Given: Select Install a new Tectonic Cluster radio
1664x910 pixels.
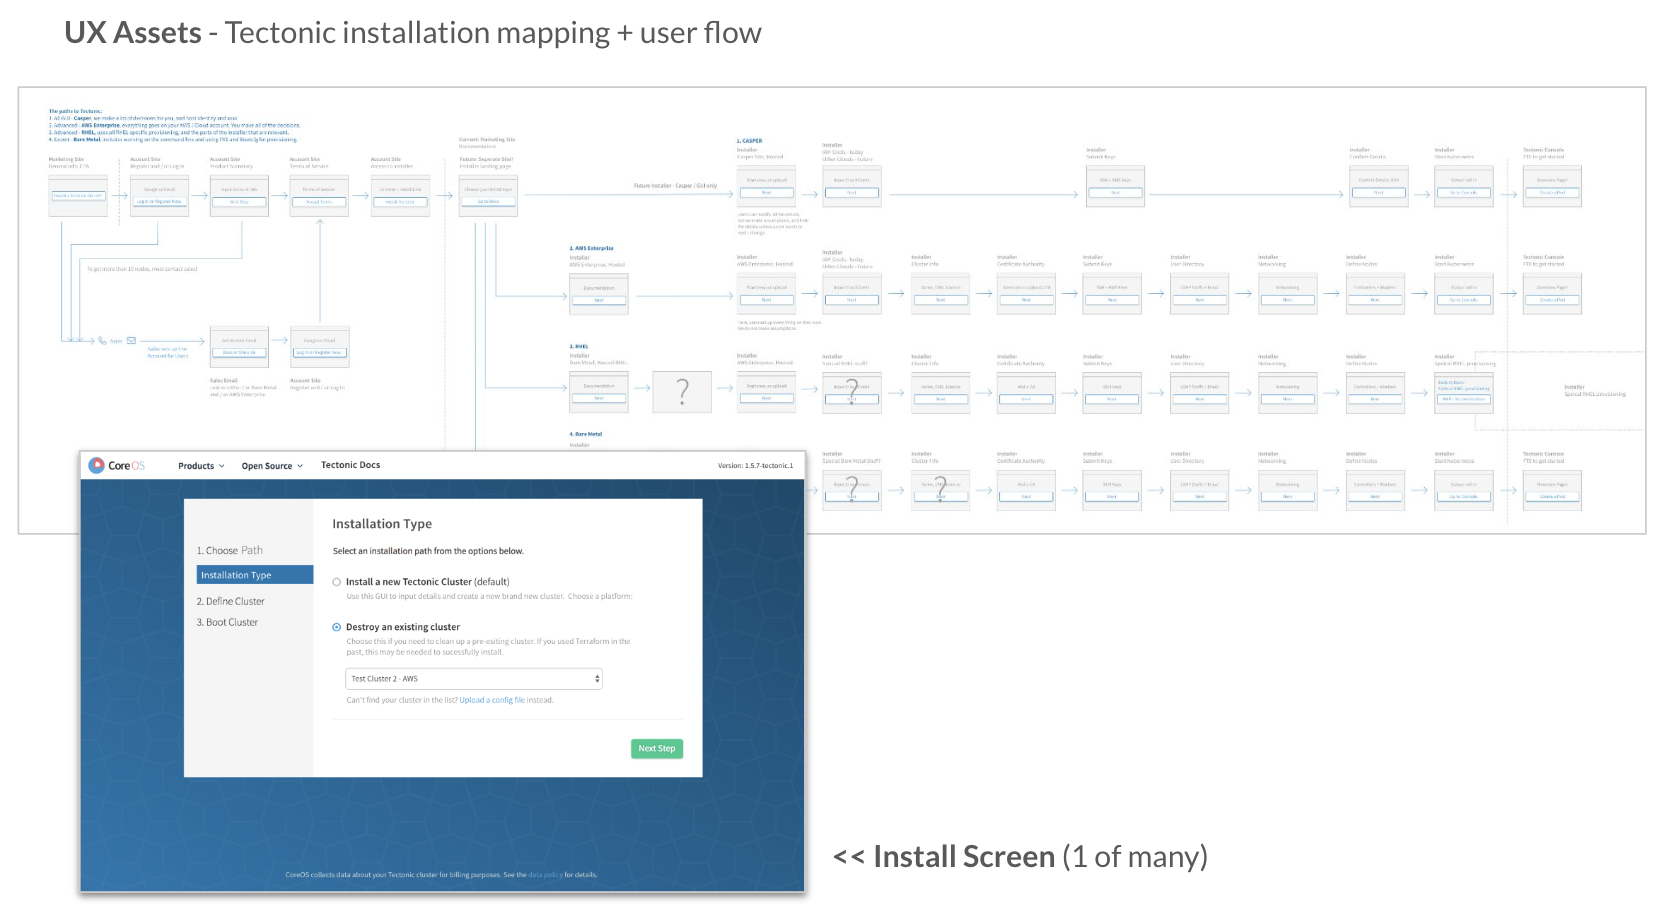Looking at the screenshot, I should click(337, 582).
